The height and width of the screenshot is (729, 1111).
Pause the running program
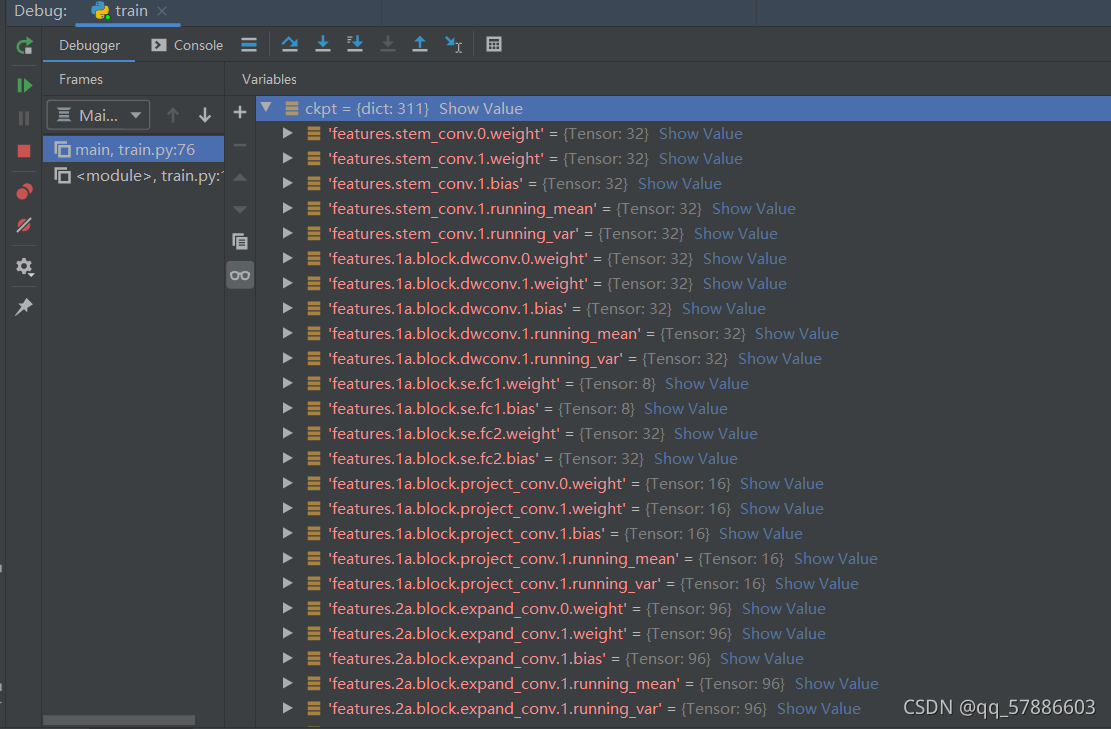coord(24,118)
